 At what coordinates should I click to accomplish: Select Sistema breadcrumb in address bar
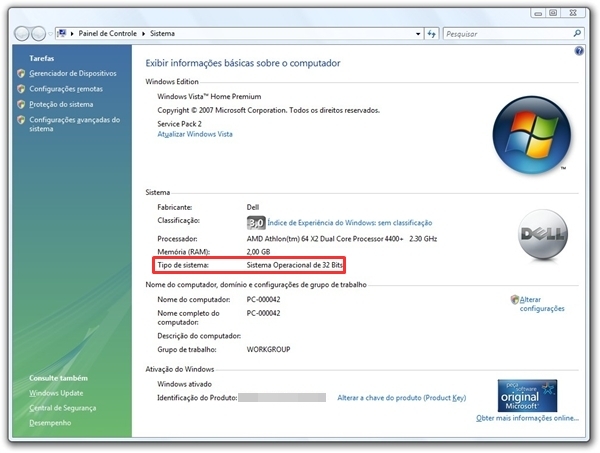pyautogui.click(x=162, y=34)
